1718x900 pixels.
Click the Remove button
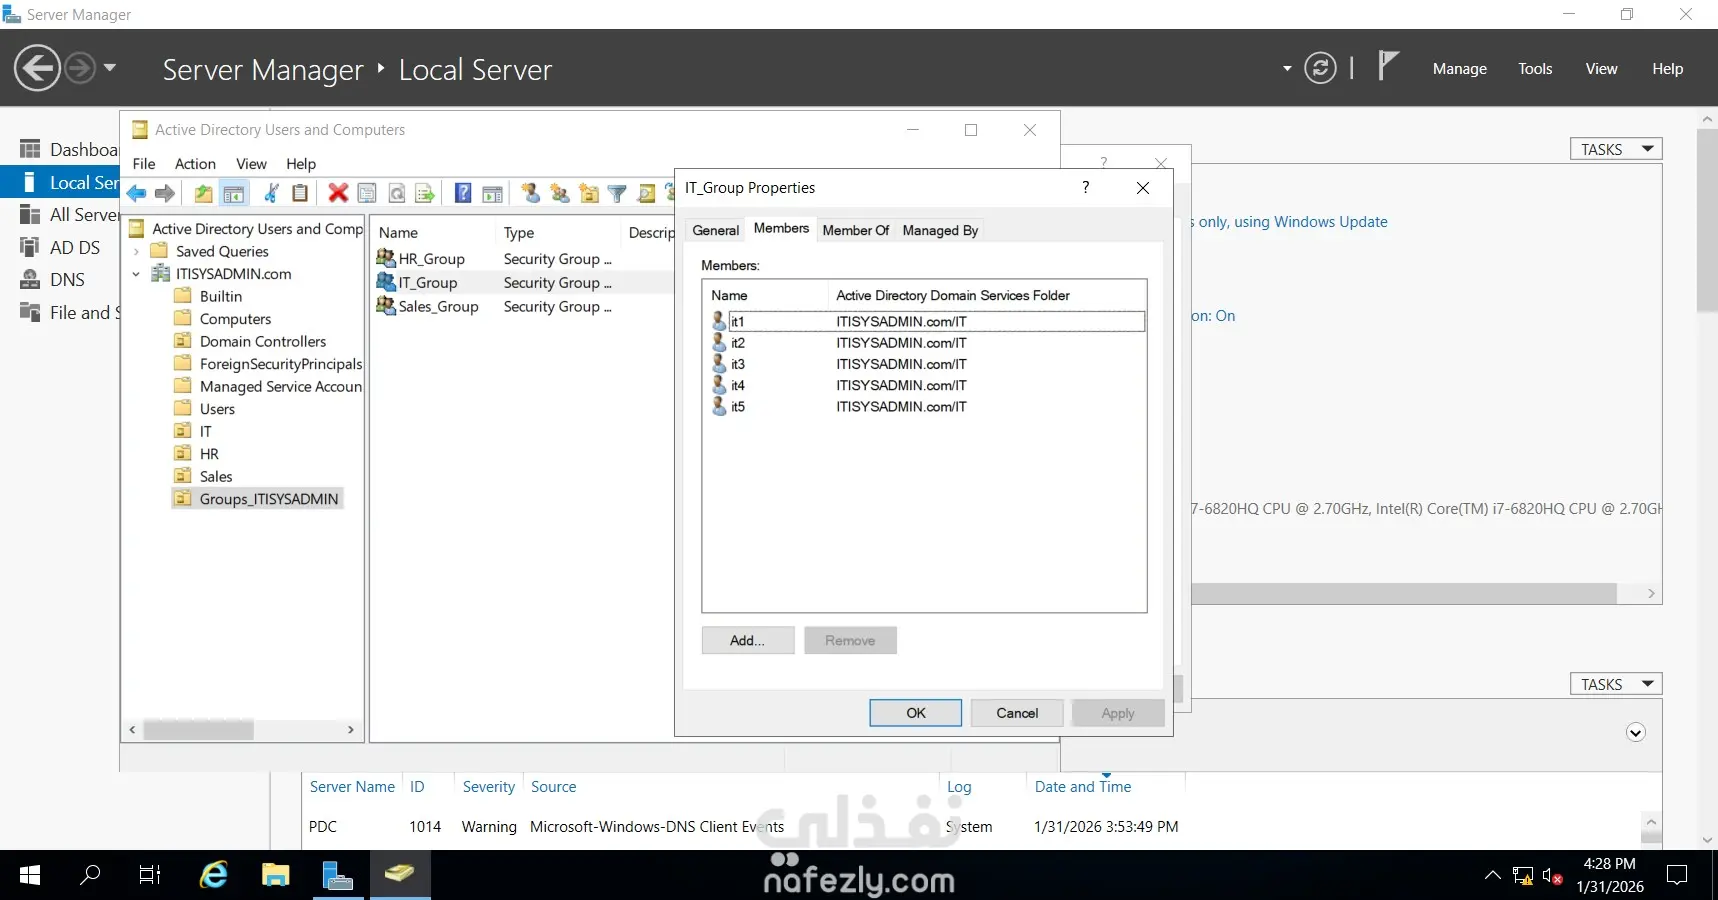(850, 641)
